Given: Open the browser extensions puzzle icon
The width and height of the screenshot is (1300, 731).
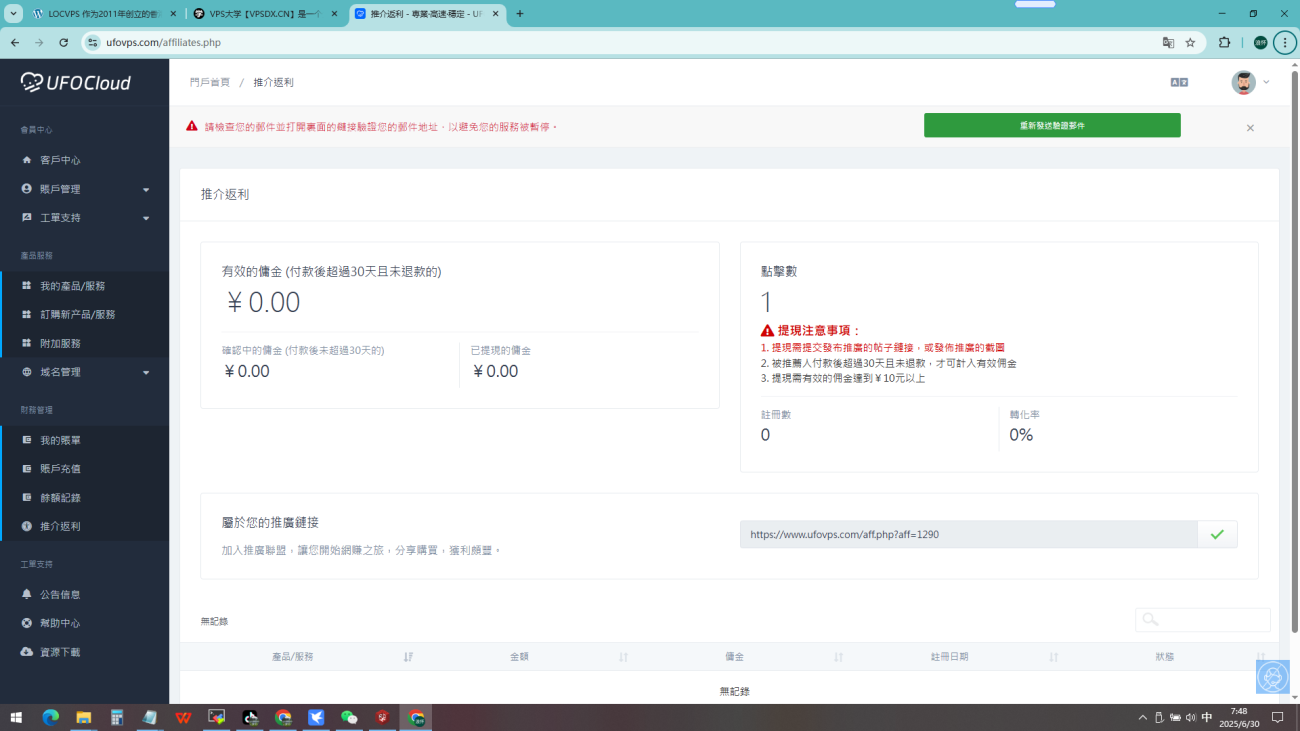Looking at the screenshot, I should tap(1225, 43).
